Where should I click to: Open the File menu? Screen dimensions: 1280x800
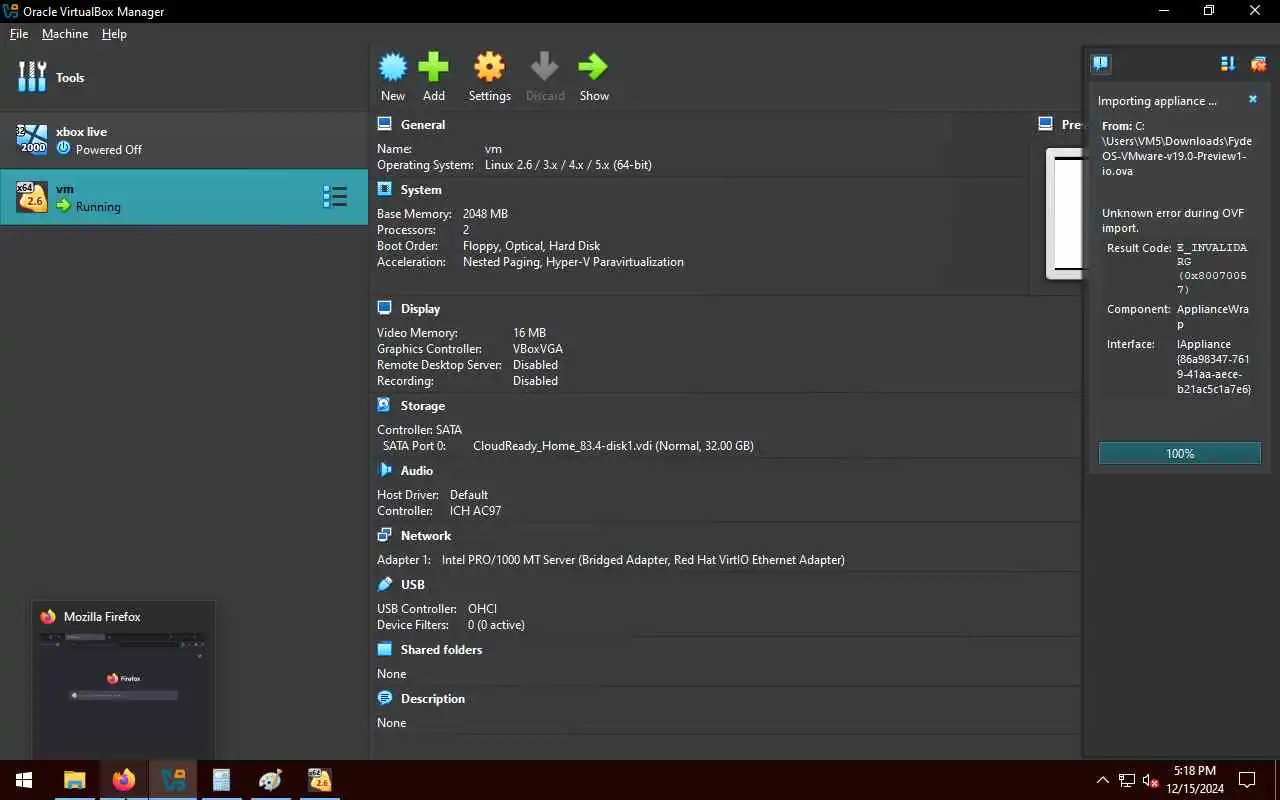point(19,34)
